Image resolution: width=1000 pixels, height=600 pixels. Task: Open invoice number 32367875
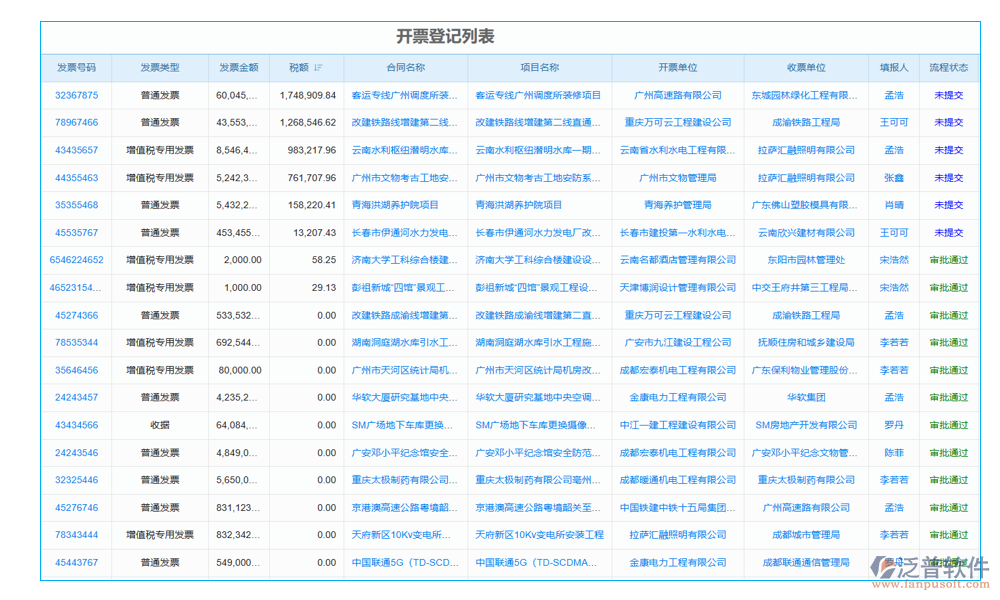point(76,96)
